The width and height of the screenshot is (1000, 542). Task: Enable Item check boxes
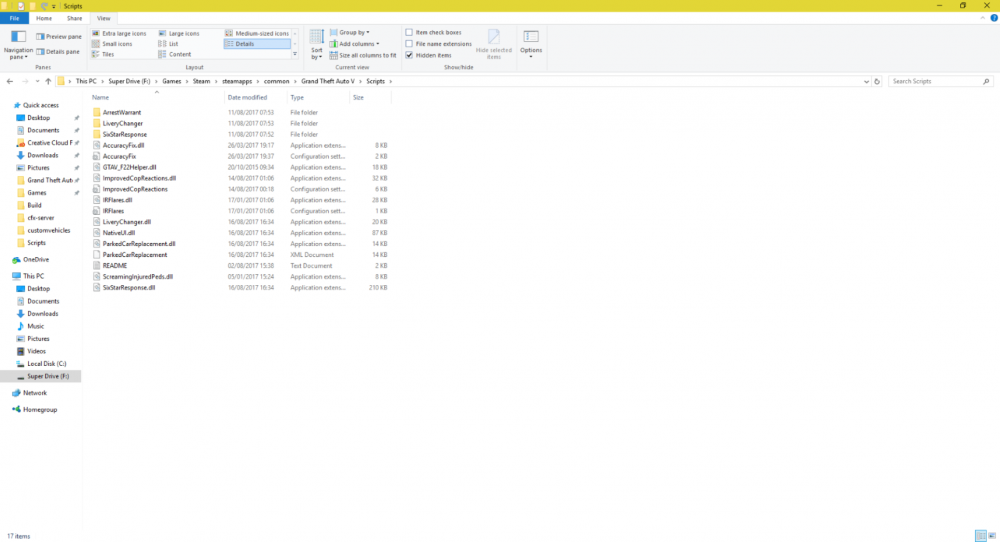point(409,33)
